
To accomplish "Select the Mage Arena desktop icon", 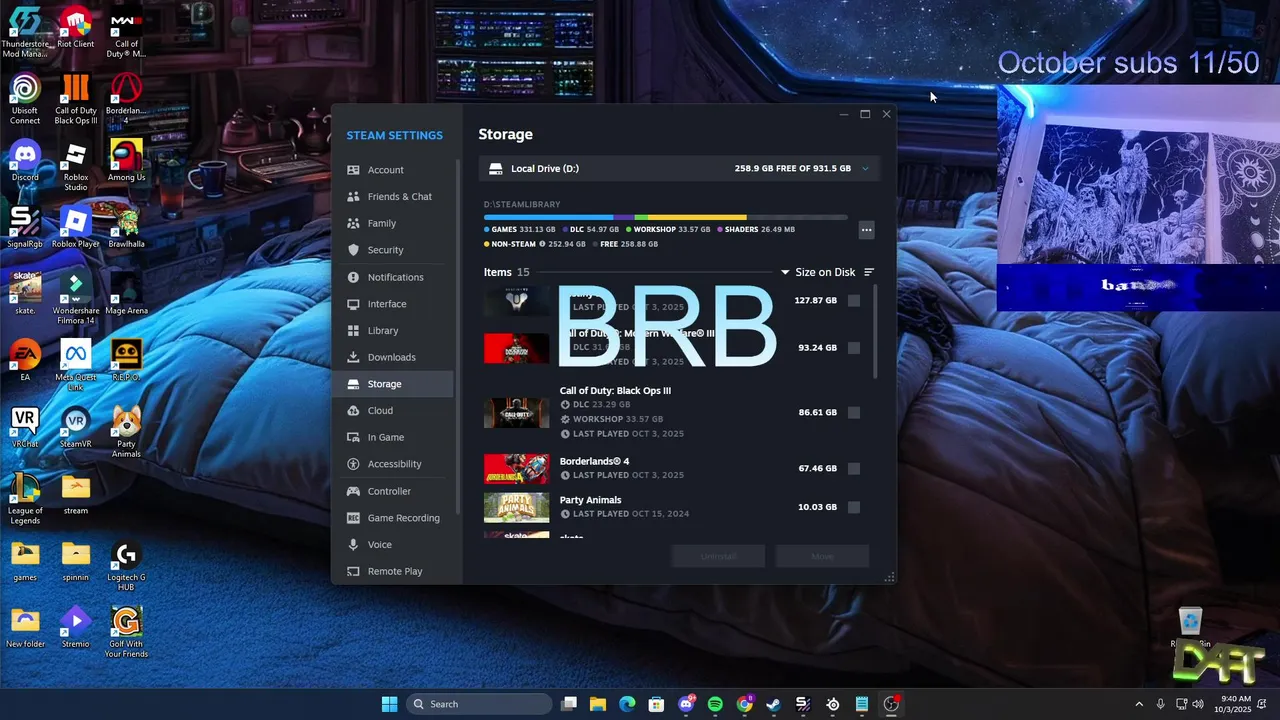I will (127, 294).
